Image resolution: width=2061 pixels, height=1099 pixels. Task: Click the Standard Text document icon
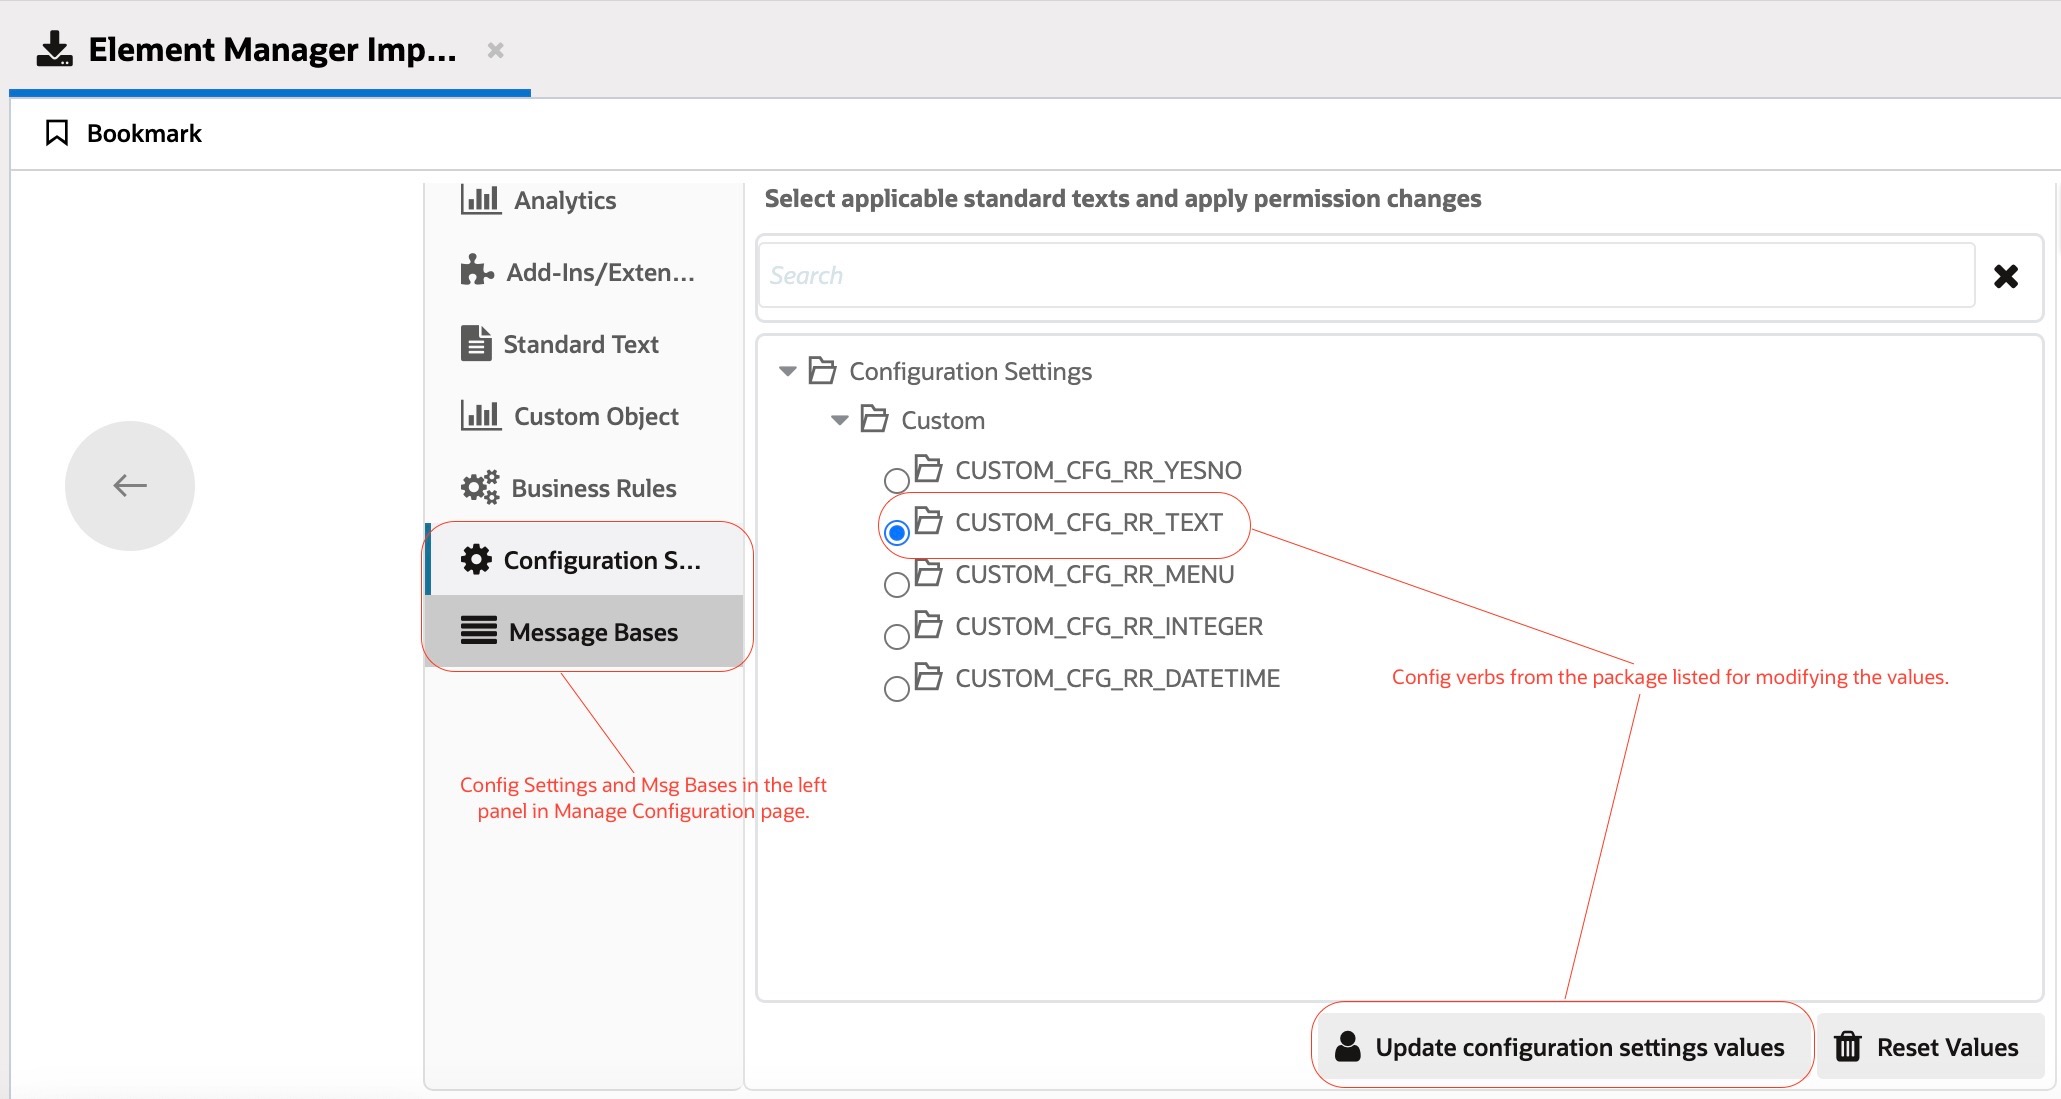[476, 343]
